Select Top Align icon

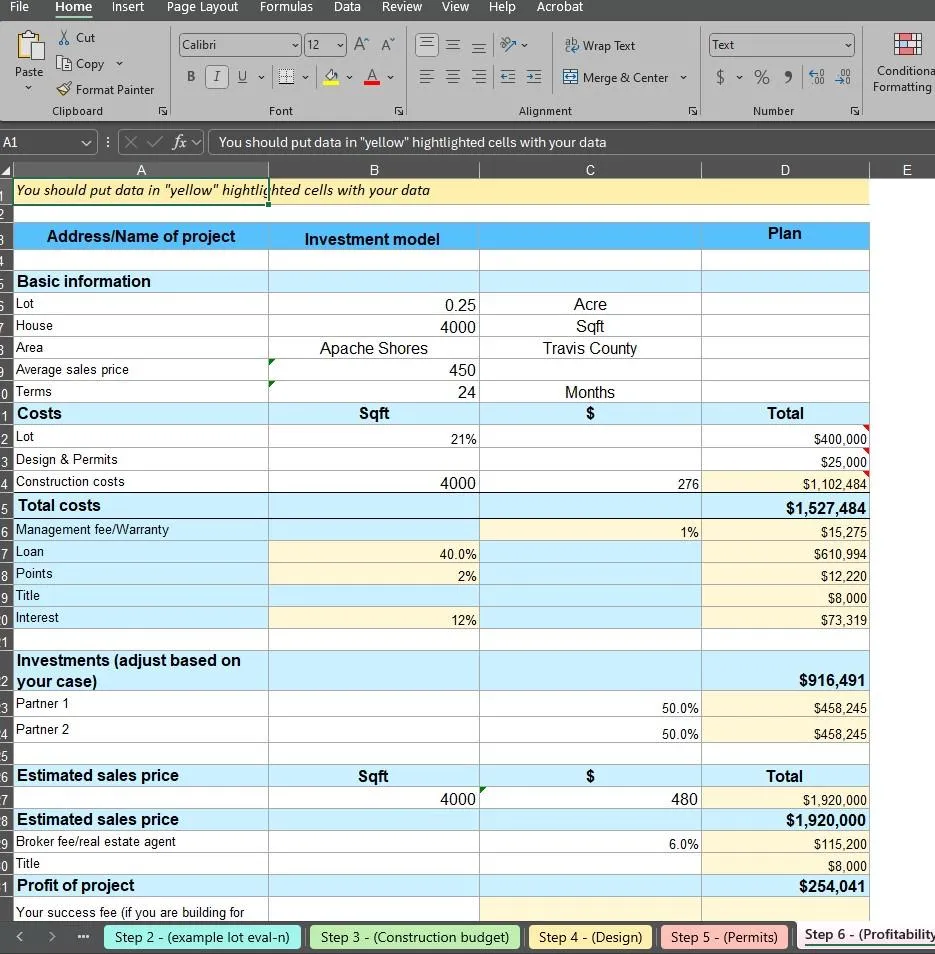(426, 44)
